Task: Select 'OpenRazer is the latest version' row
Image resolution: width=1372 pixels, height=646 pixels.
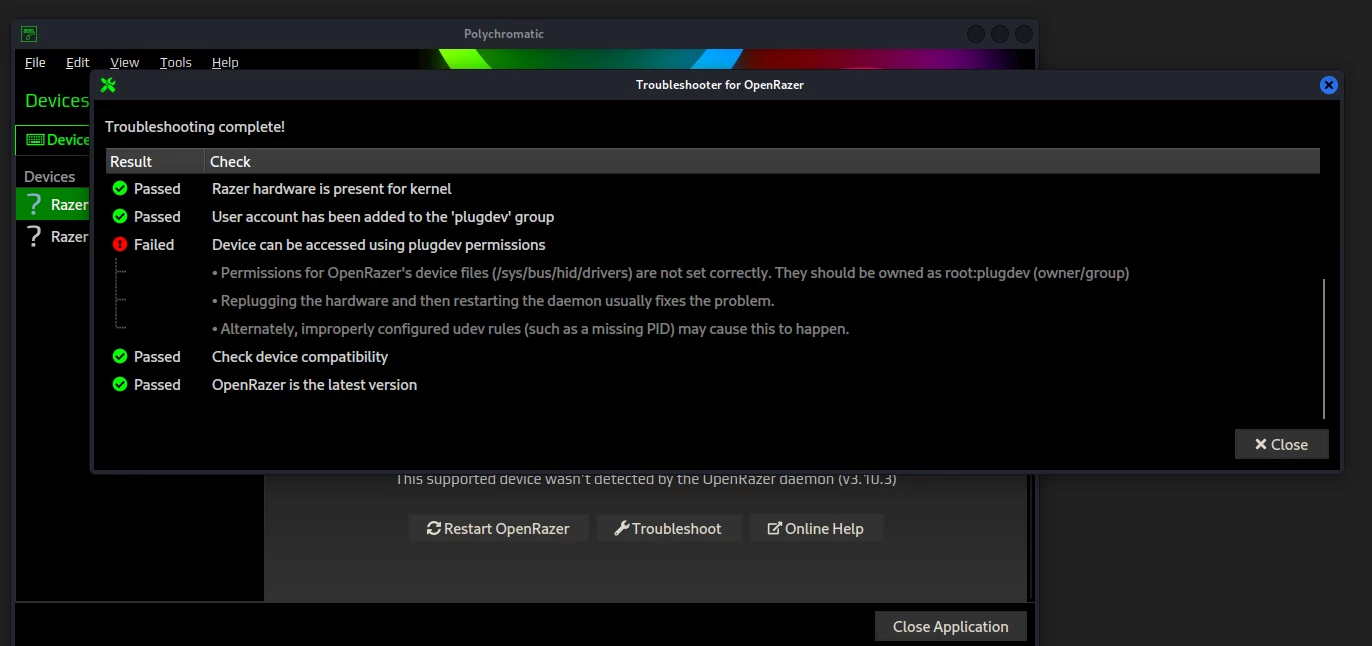Action: 713,384
